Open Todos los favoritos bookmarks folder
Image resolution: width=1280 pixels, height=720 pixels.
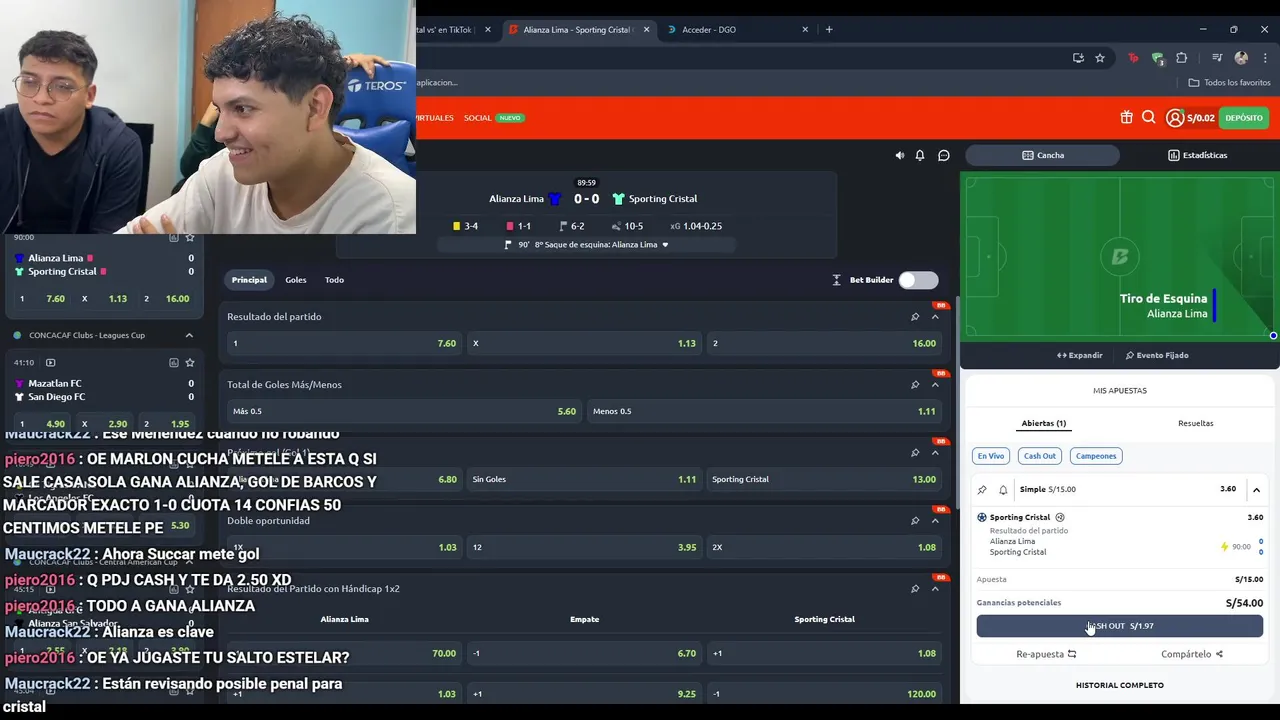pyautogui.click(x=1229, y=83)
